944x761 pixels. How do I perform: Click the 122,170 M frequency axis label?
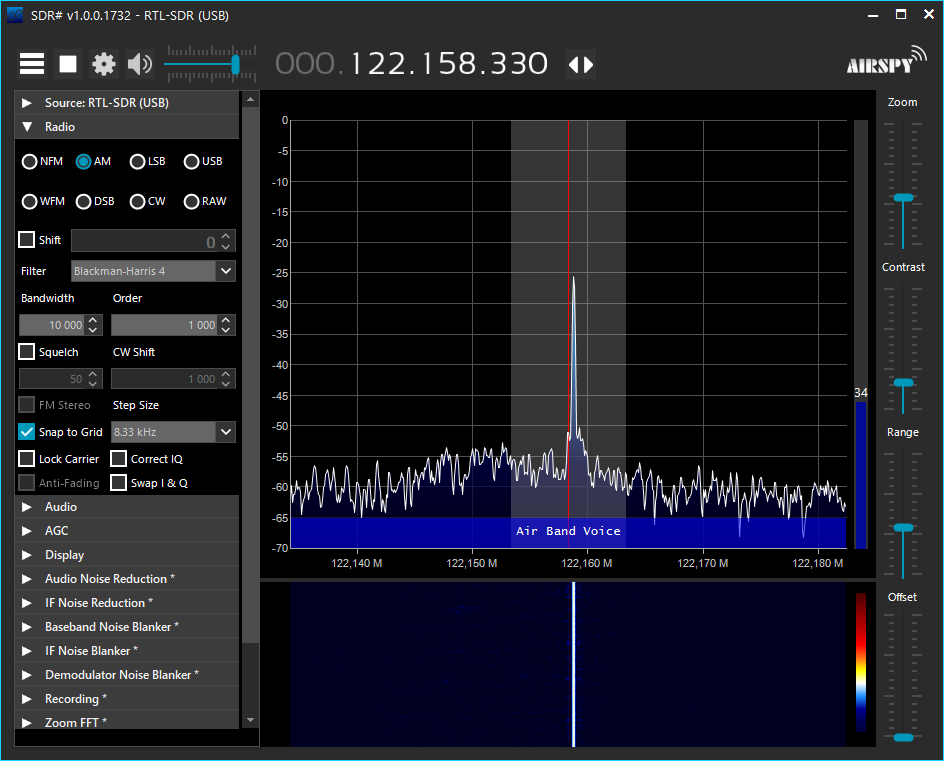pyautogui.click(x=703, y=564)
